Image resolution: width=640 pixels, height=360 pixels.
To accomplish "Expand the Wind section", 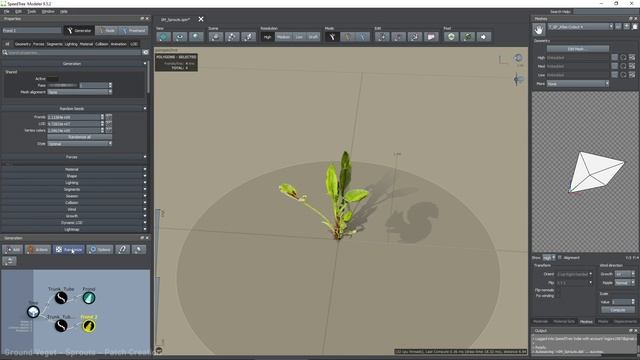I will point(73,209).
